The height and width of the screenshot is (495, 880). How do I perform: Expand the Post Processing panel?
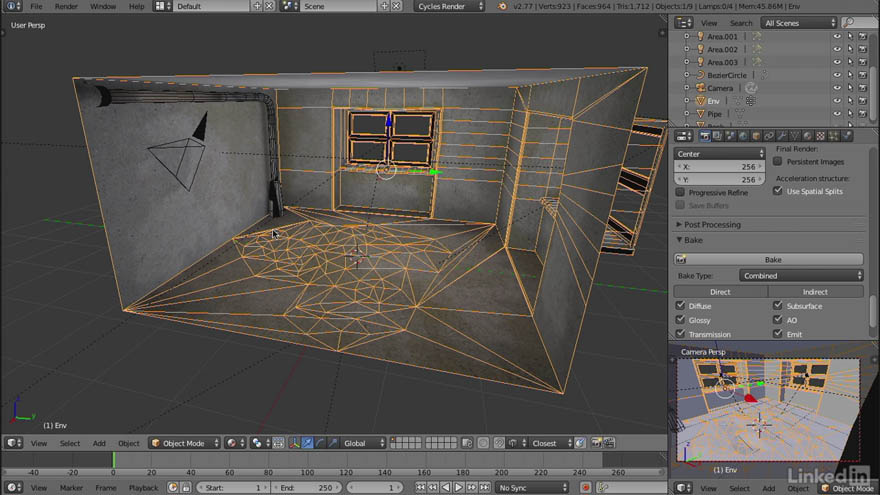point(712,224)
